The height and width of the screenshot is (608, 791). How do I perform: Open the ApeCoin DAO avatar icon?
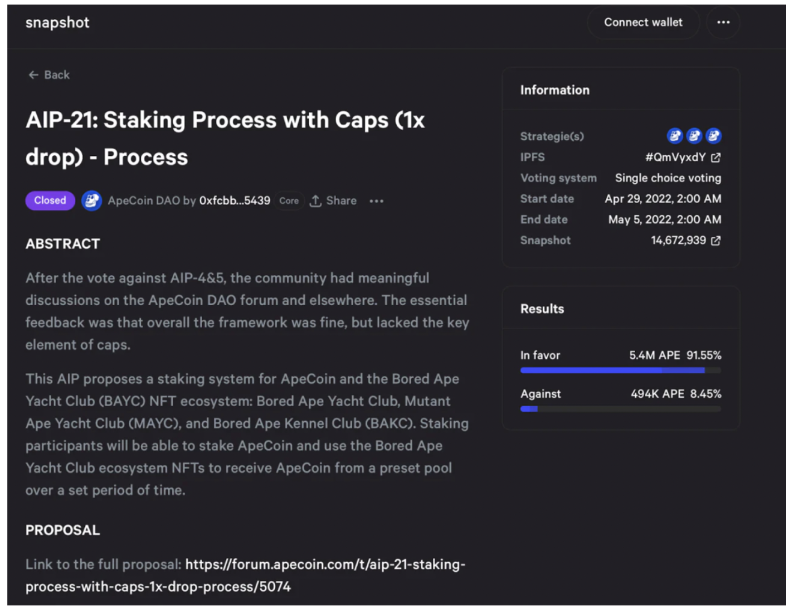pos(91,201)
